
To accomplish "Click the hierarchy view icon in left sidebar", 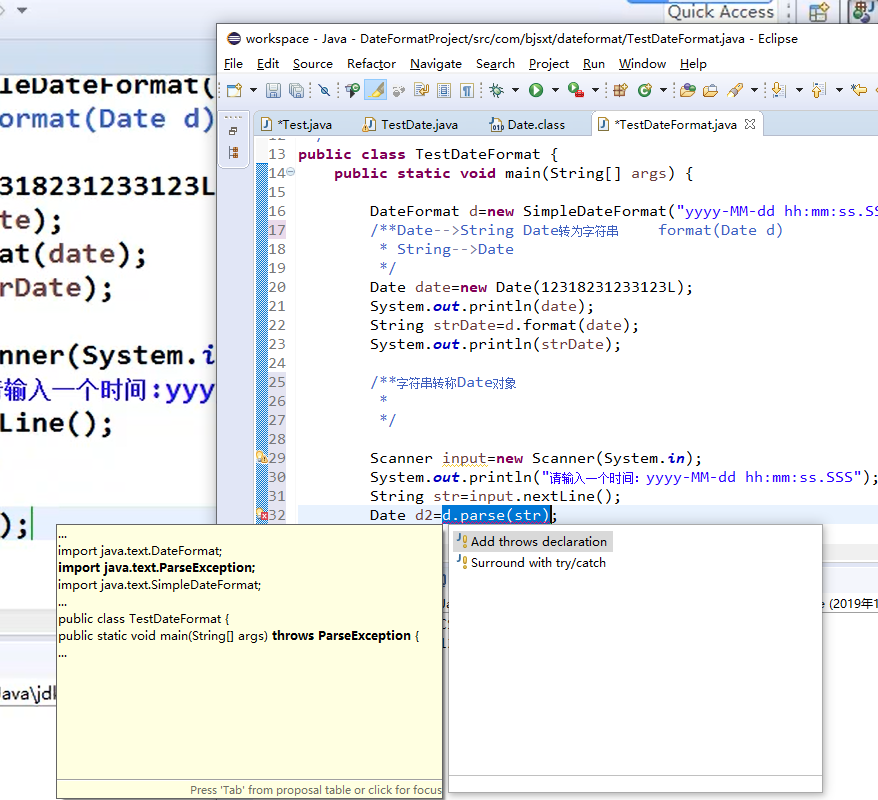I will pyautogui.click(x=233, y=152).
